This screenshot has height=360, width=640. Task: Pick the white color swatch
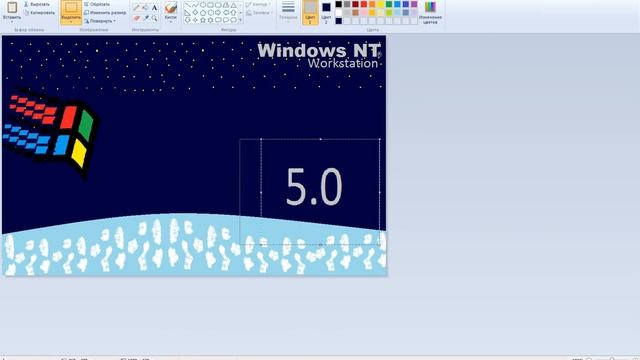coord(339,13)
